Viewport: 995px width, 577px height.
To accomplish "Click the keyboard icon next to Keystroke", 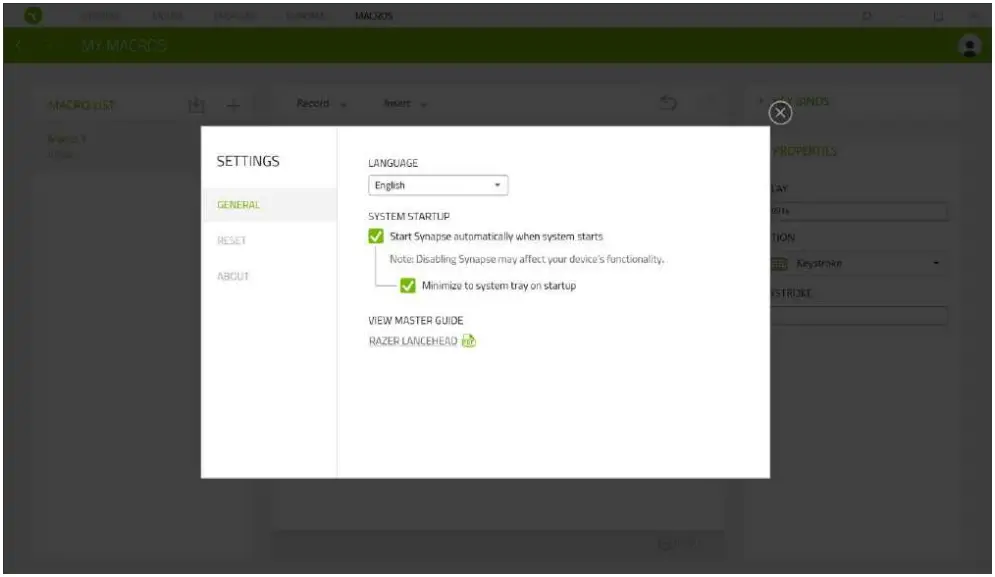I will pyautogui.click(x=782, y=262).
